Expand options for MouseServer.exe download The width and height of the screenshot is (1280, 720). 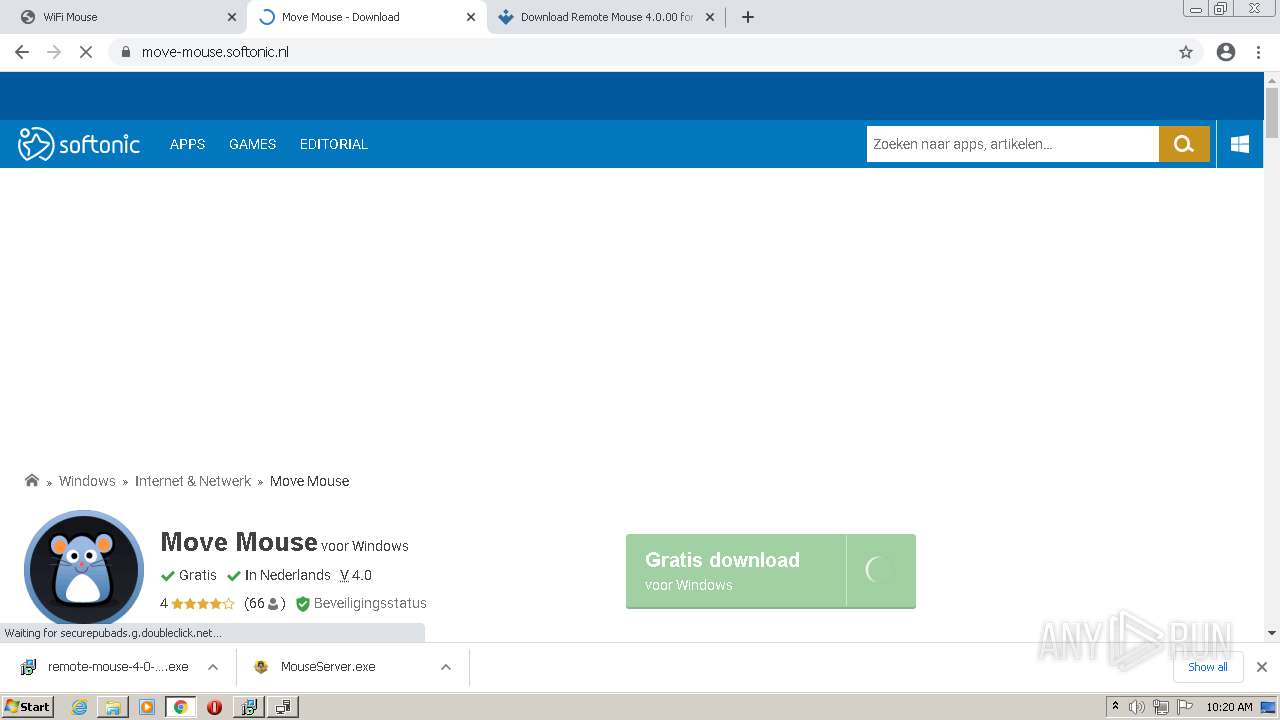pyautogui.click(x=446, y=667)
